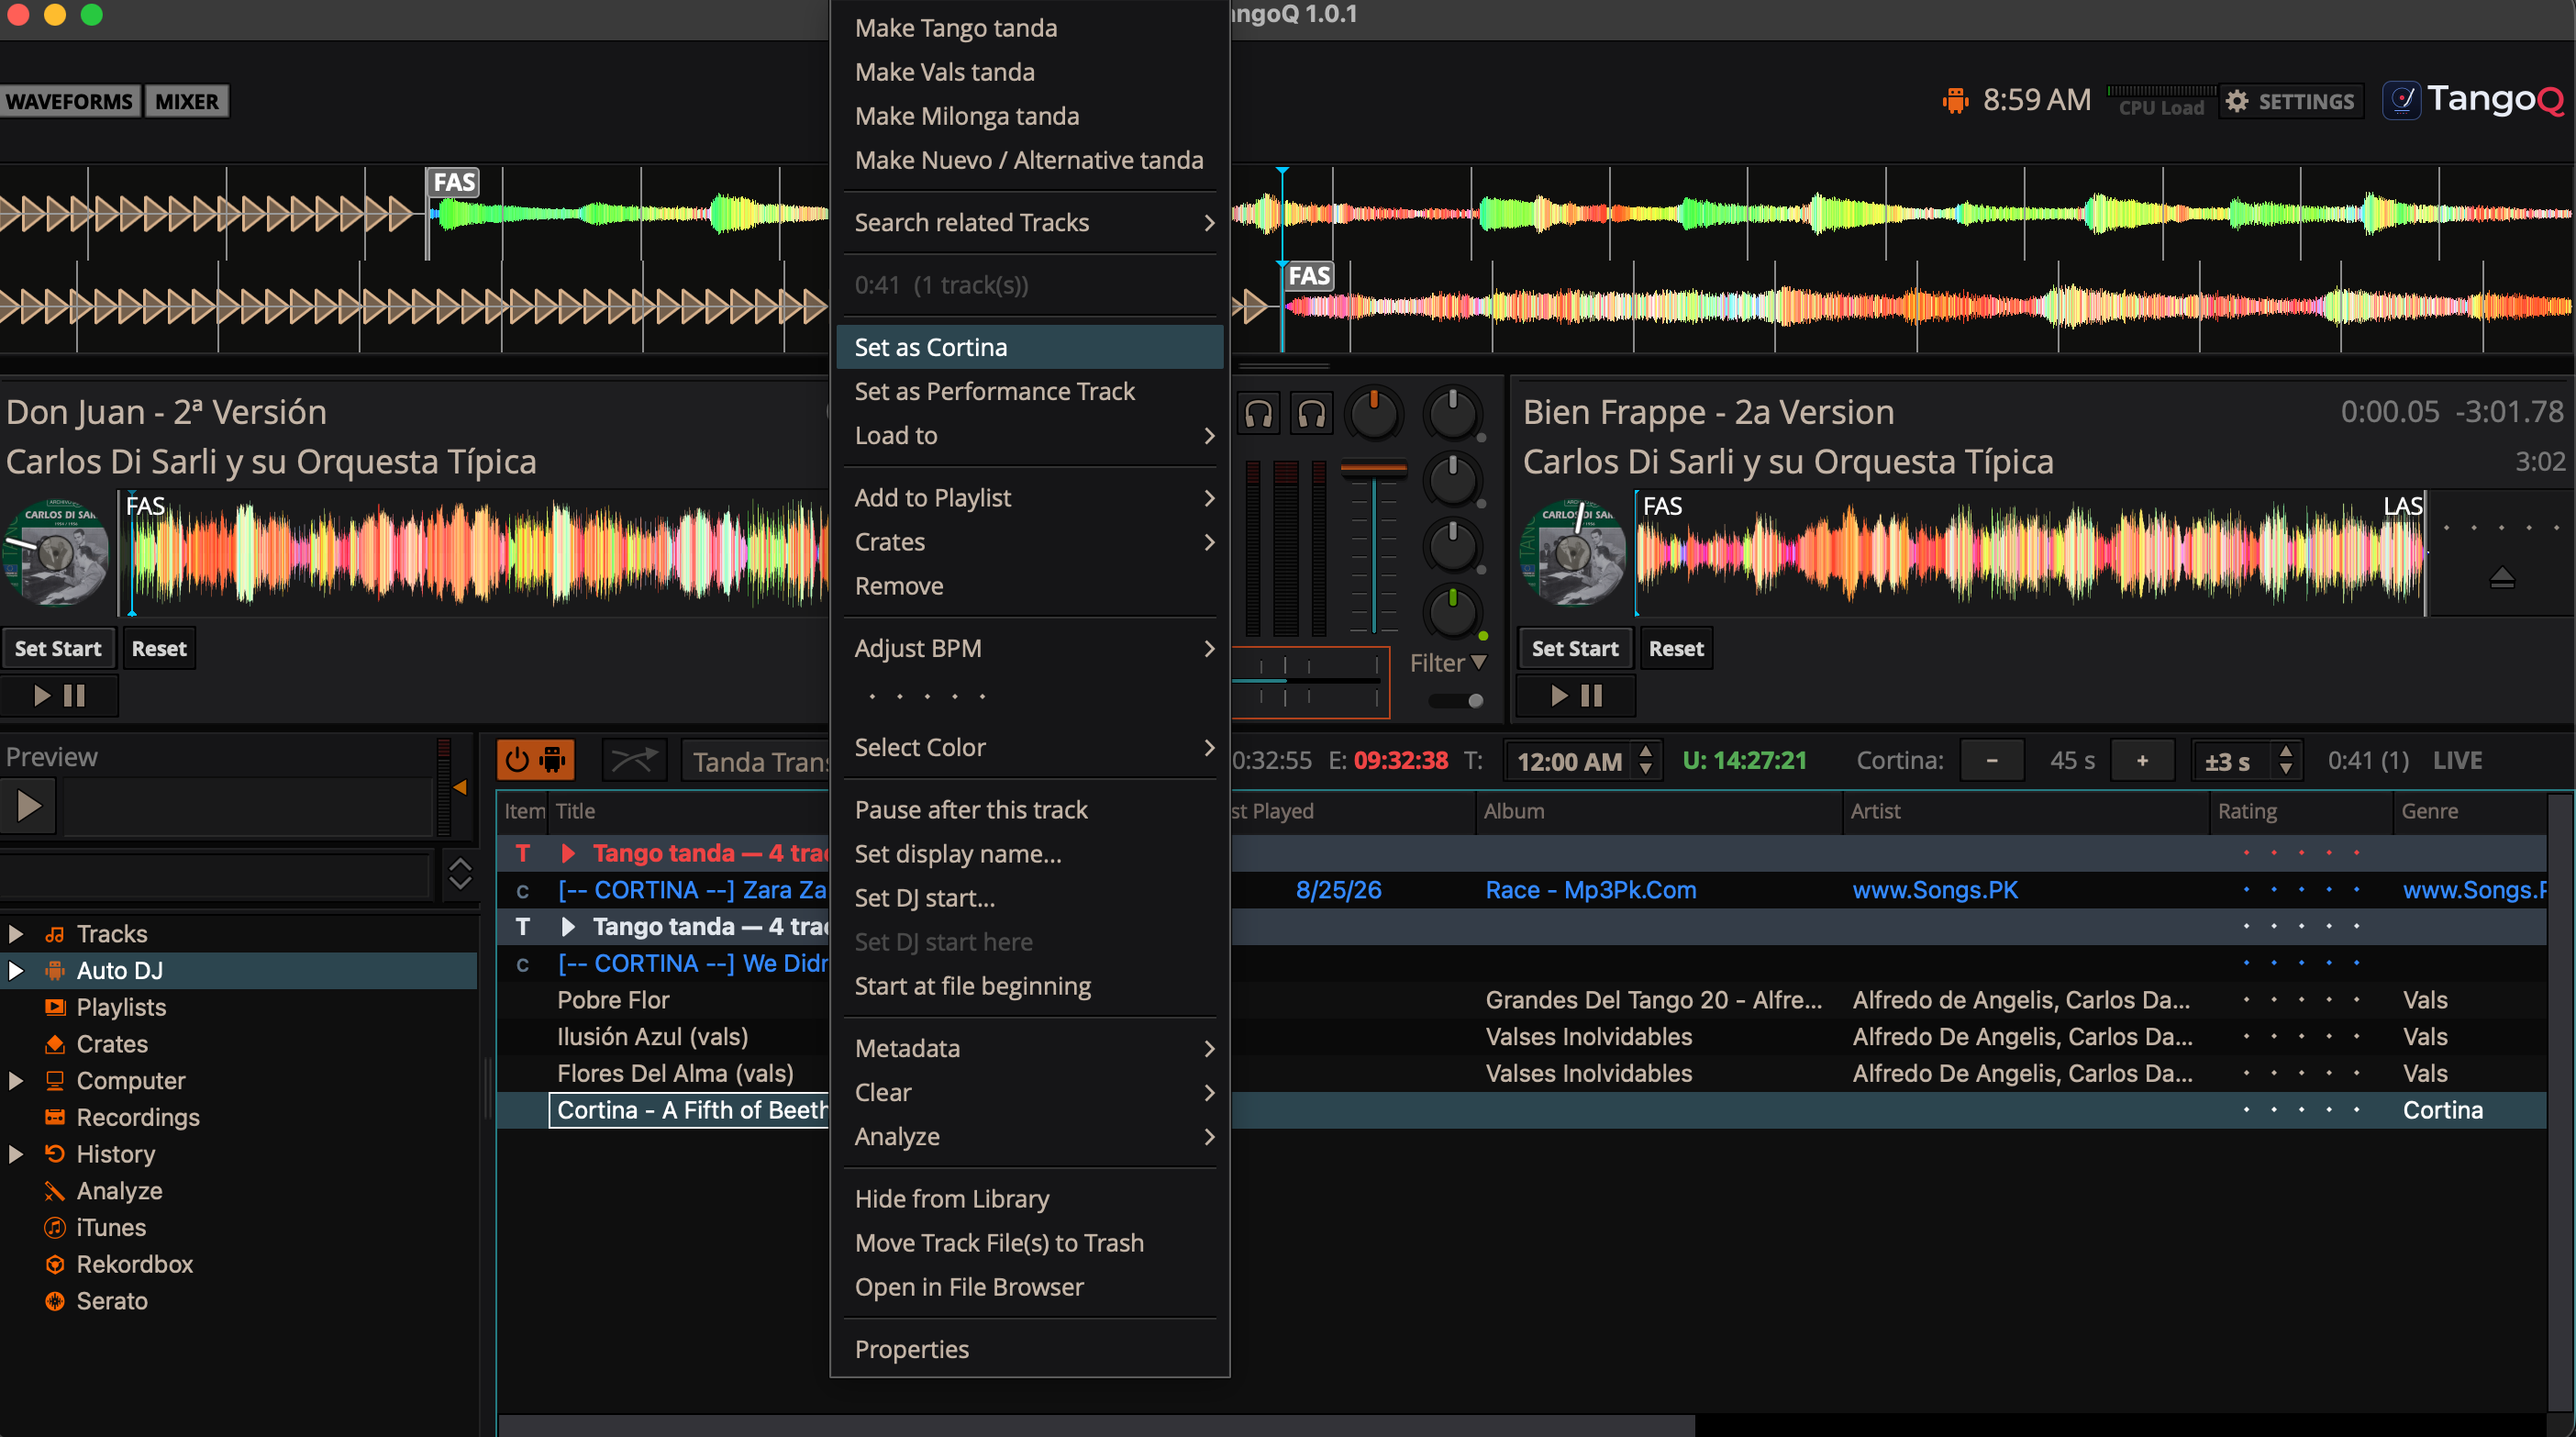This screenshot has height=1437, width=2576.
Task: Click Reset on the left deck
Action: [x=159, y=649]
